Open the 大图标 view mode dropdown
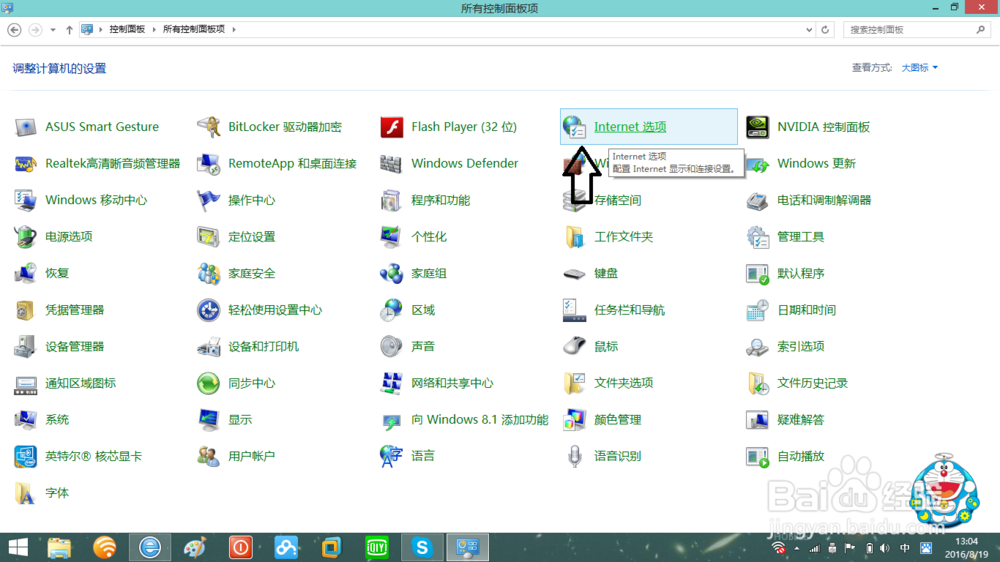 (919, 68)
